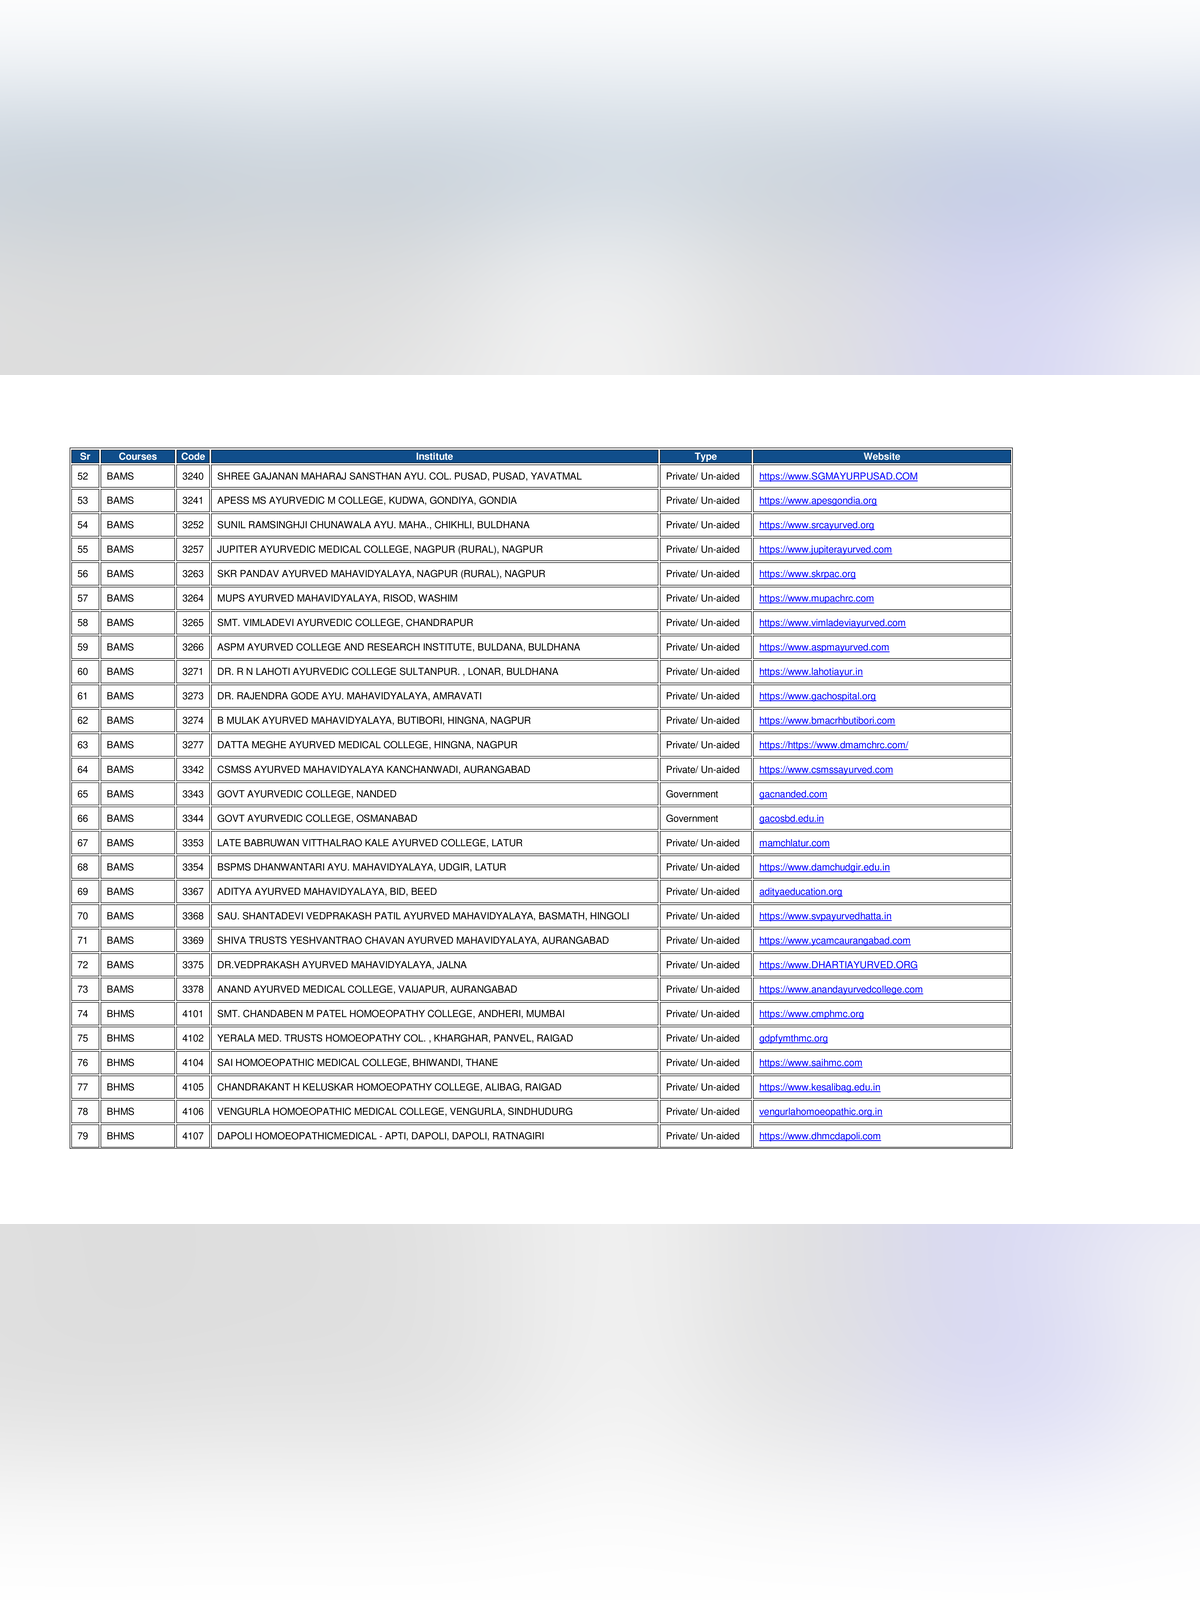Visit the svpayurvedhatta.in link
Screen dimensions: 1200x1600
825,916
